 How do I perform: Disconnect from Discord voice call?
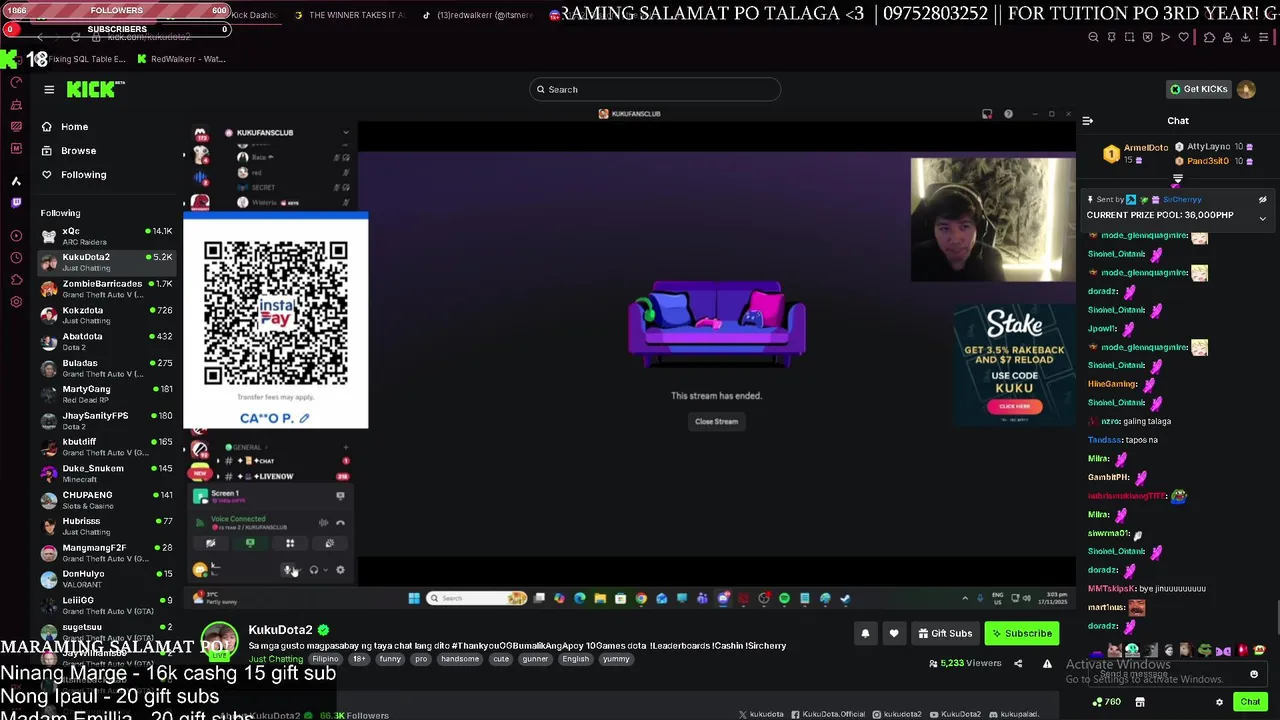click(340, 523)
